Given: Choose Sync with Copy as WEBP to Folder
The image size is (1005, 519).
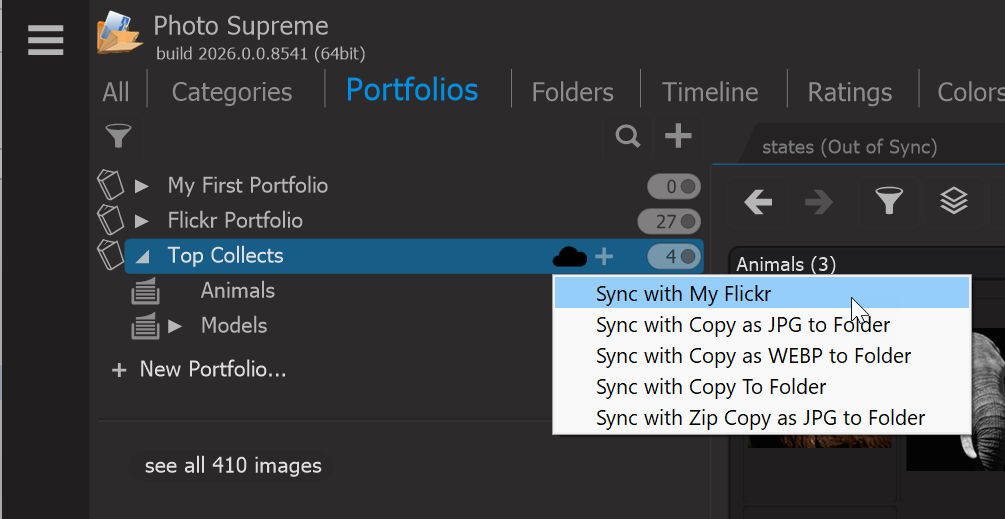Looking at the screenshot, I should click(761, 355).
